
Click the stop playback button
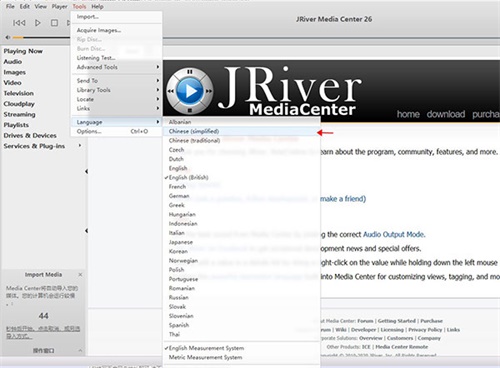[x=54, y=23]
